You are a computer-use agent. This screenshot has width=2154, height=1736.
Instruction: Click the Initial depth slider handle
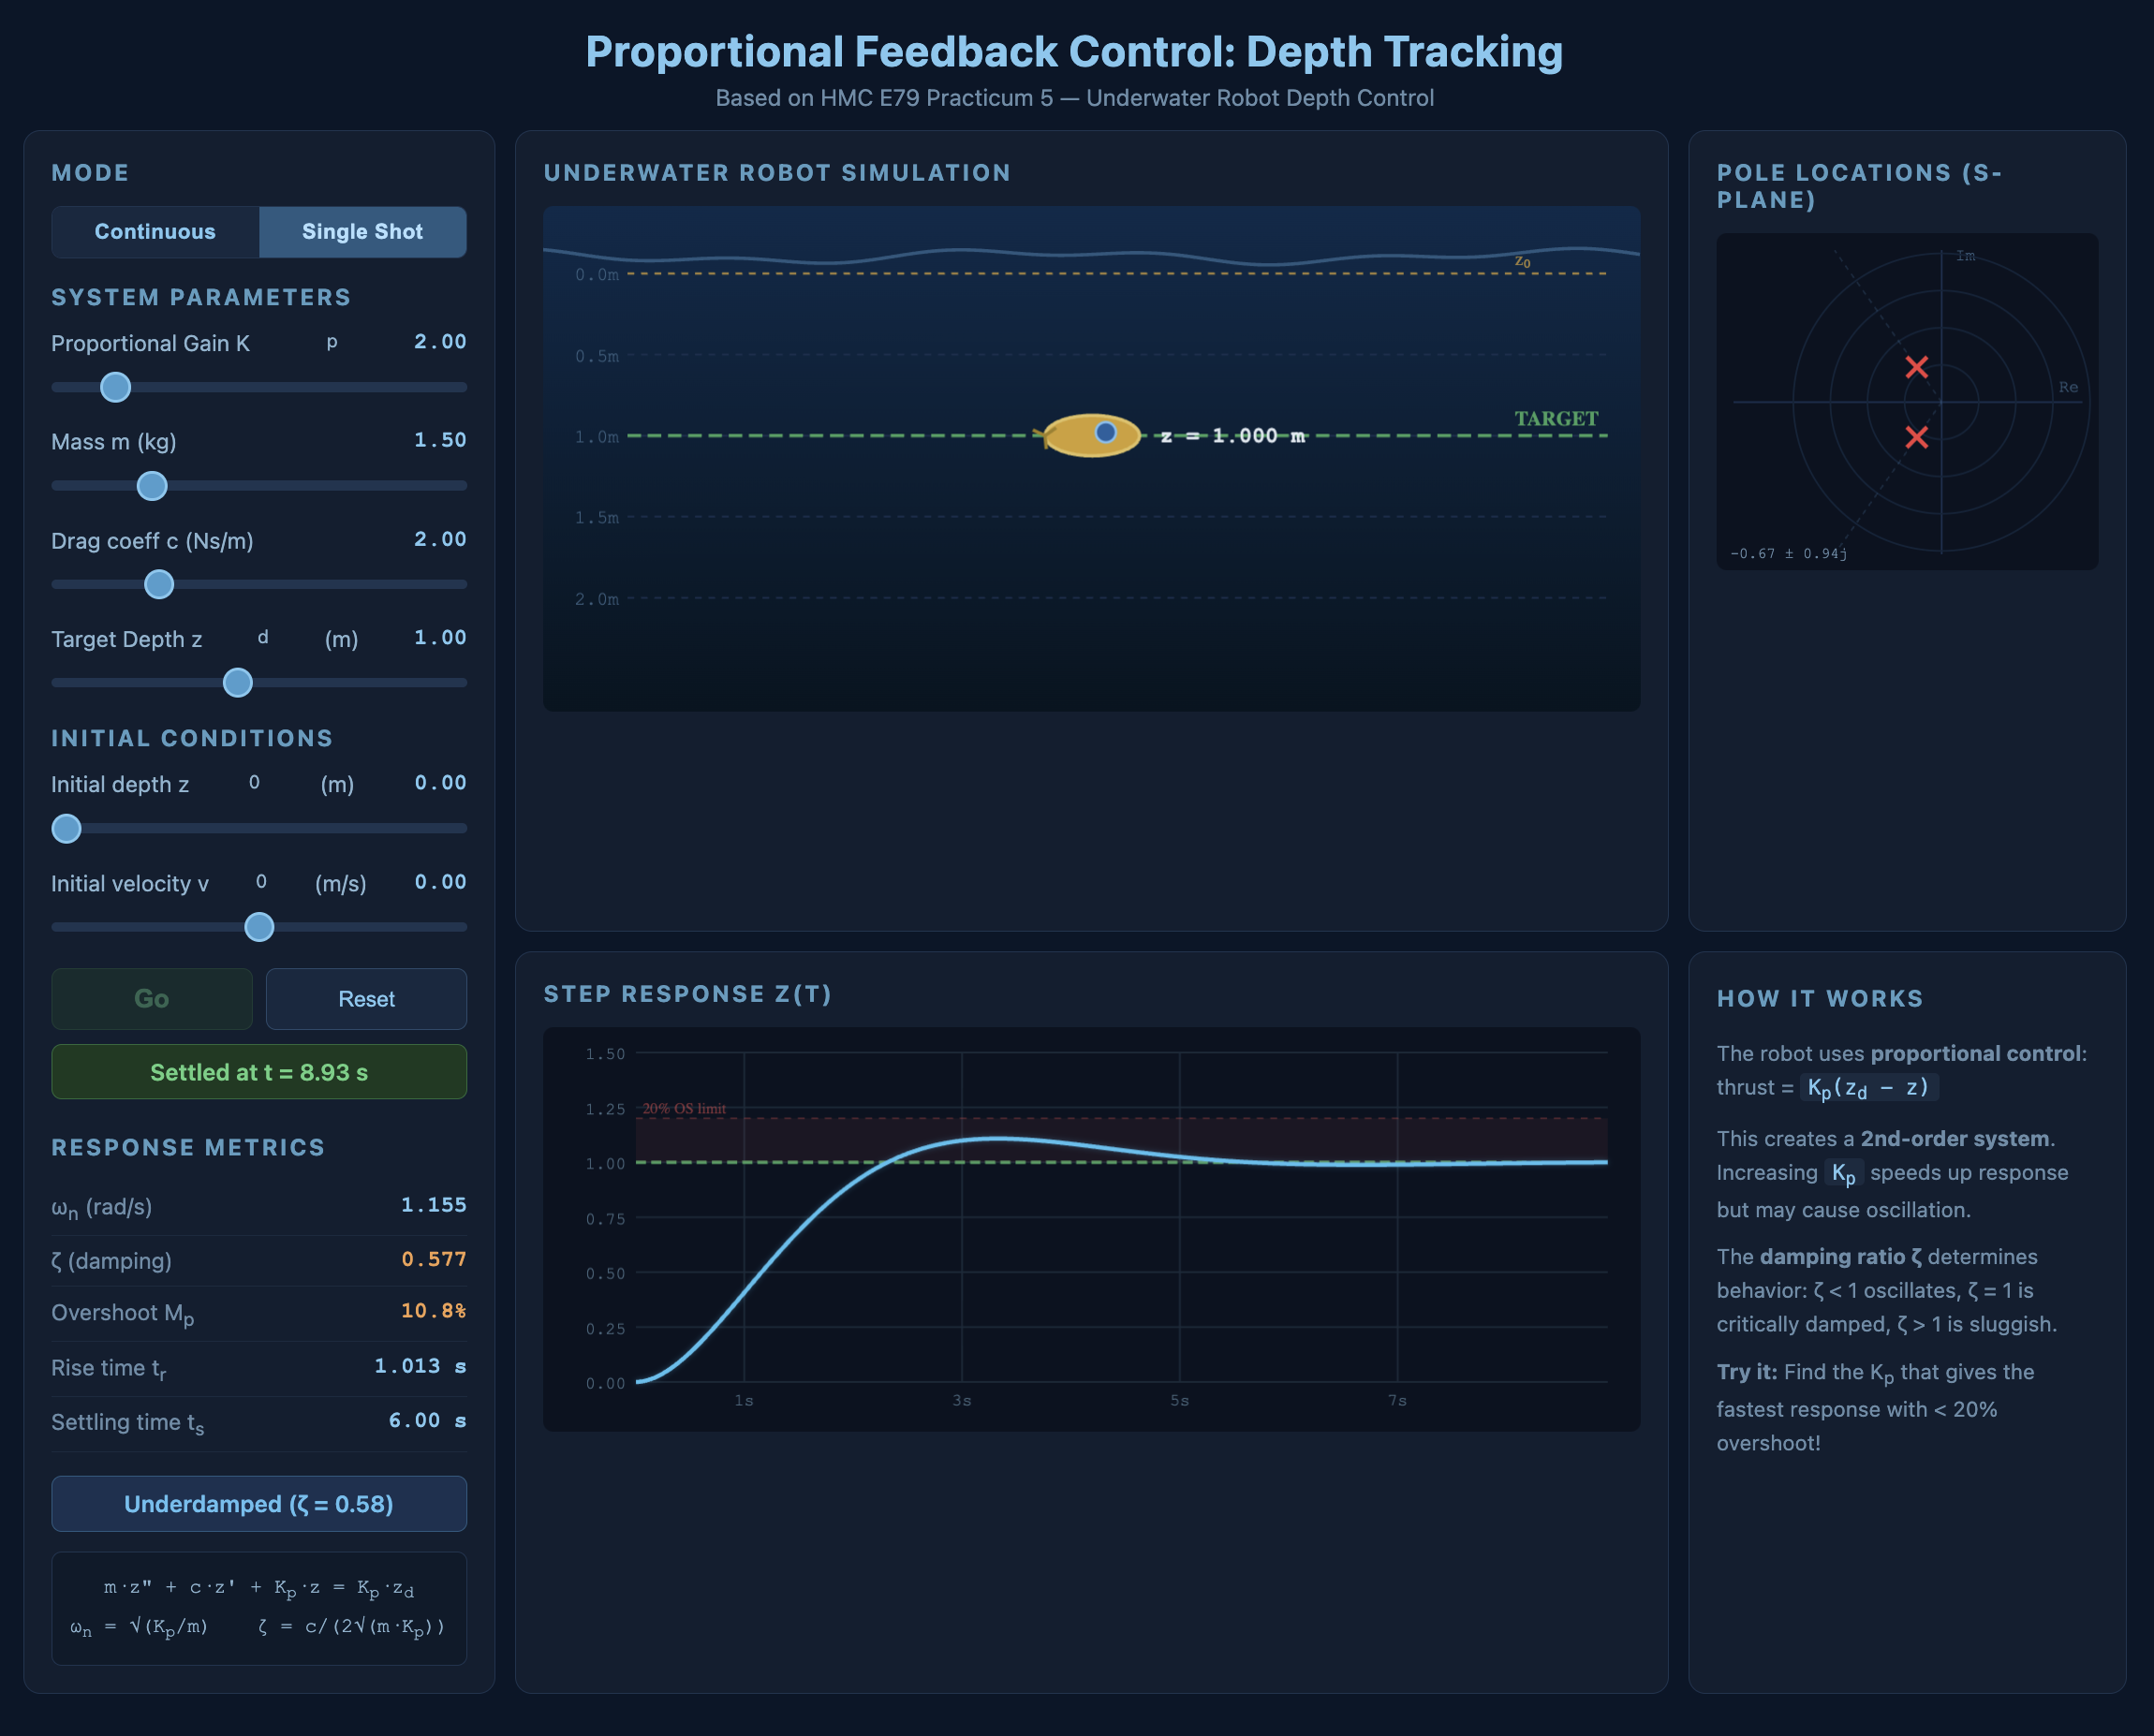[66, 828]
